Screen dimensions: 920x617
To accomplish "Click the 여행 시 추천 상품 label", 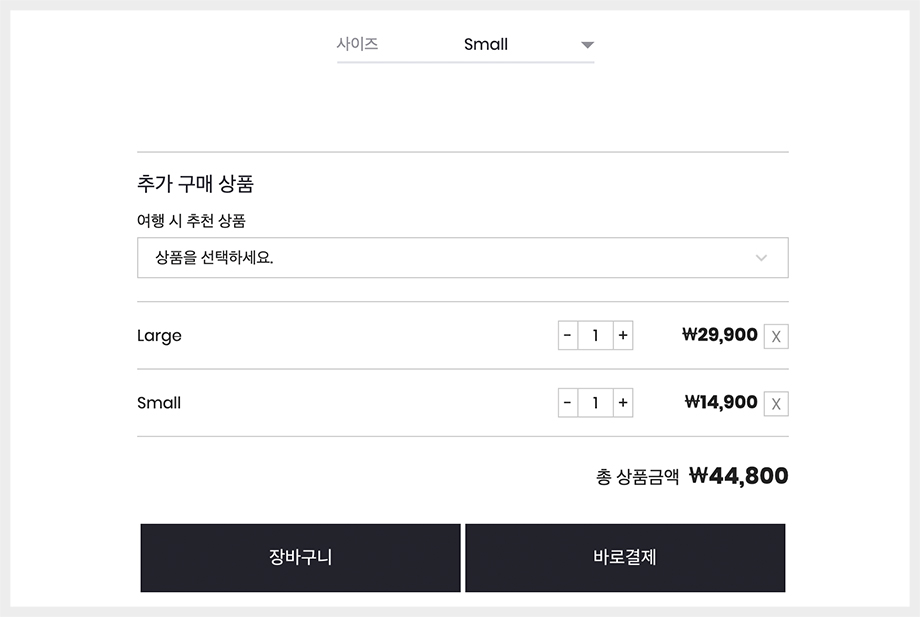I will click(x=191, y=221).
